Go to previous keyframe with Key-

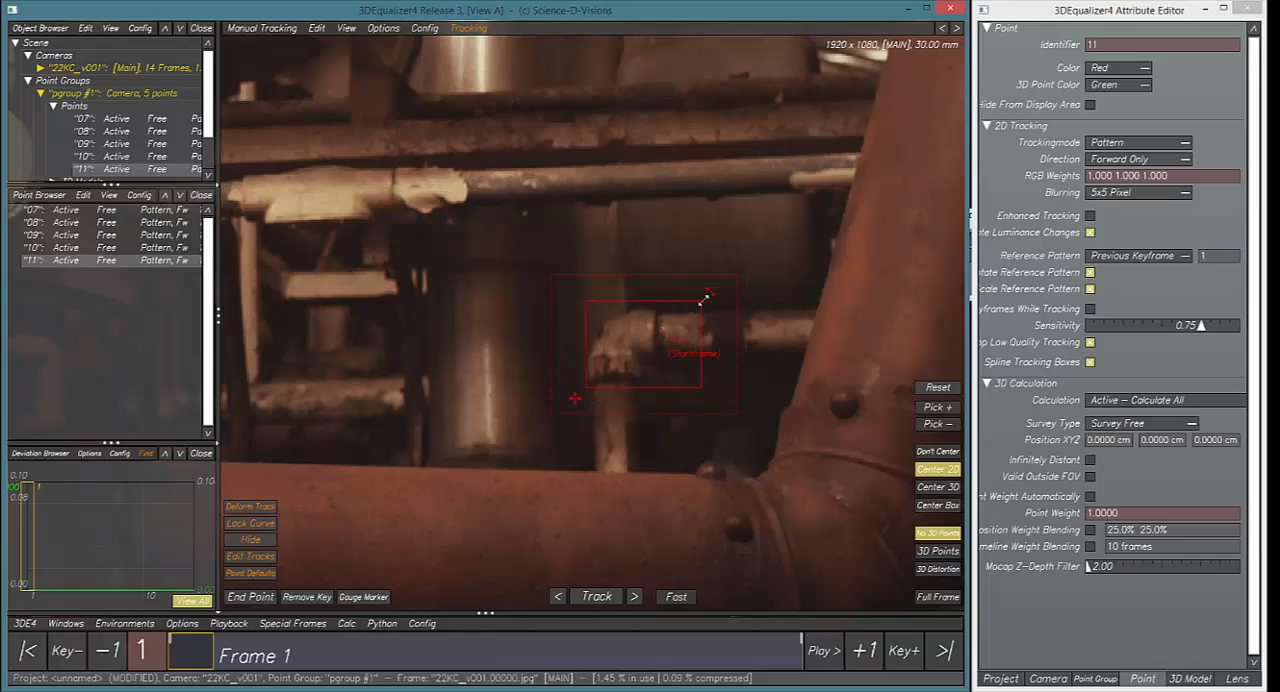67,651
